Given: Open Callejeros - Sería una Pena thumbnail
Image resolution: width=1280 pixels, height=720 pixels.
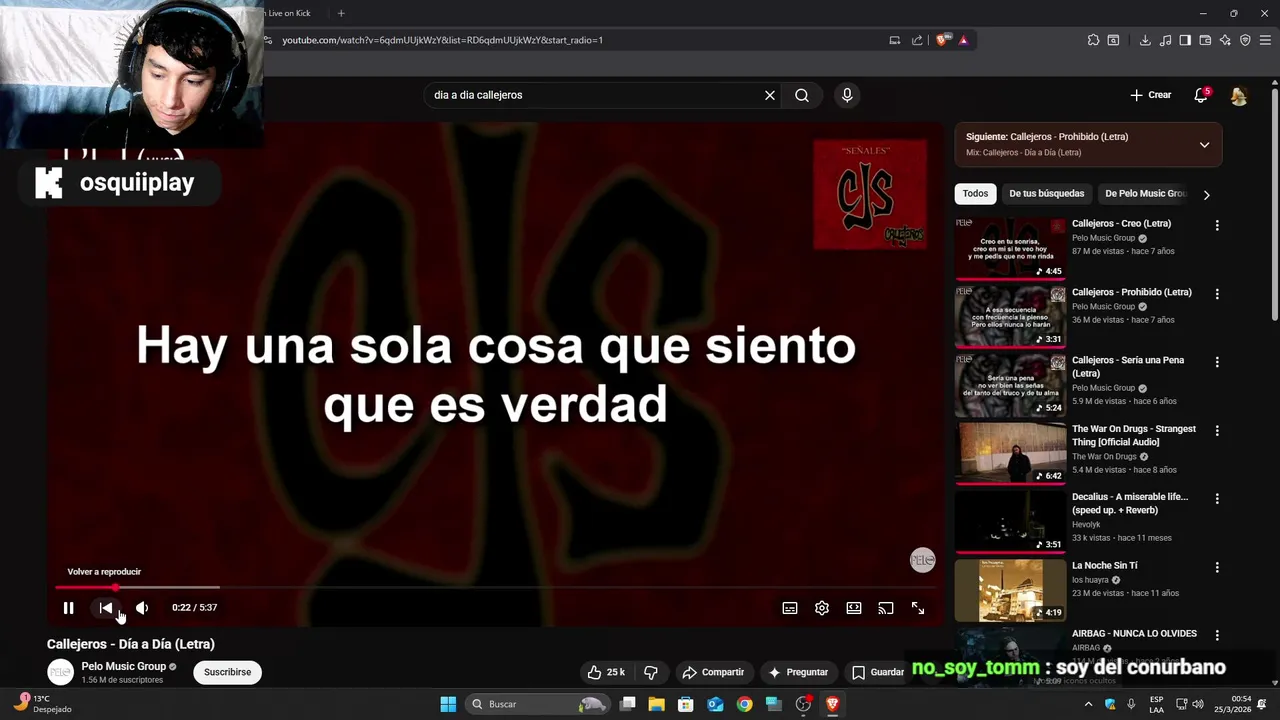Looking at the screenshot, I should [x=1010, y=385].
